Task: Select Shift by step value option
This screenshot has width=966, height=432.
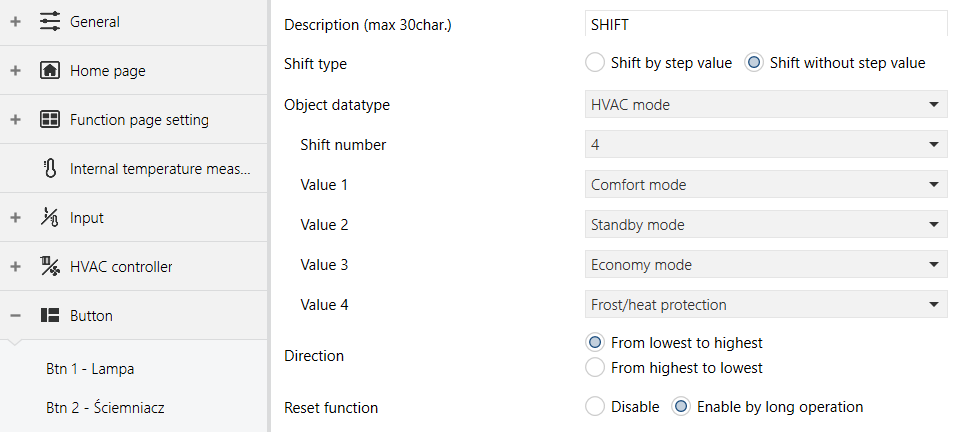Action: (595, 63)
